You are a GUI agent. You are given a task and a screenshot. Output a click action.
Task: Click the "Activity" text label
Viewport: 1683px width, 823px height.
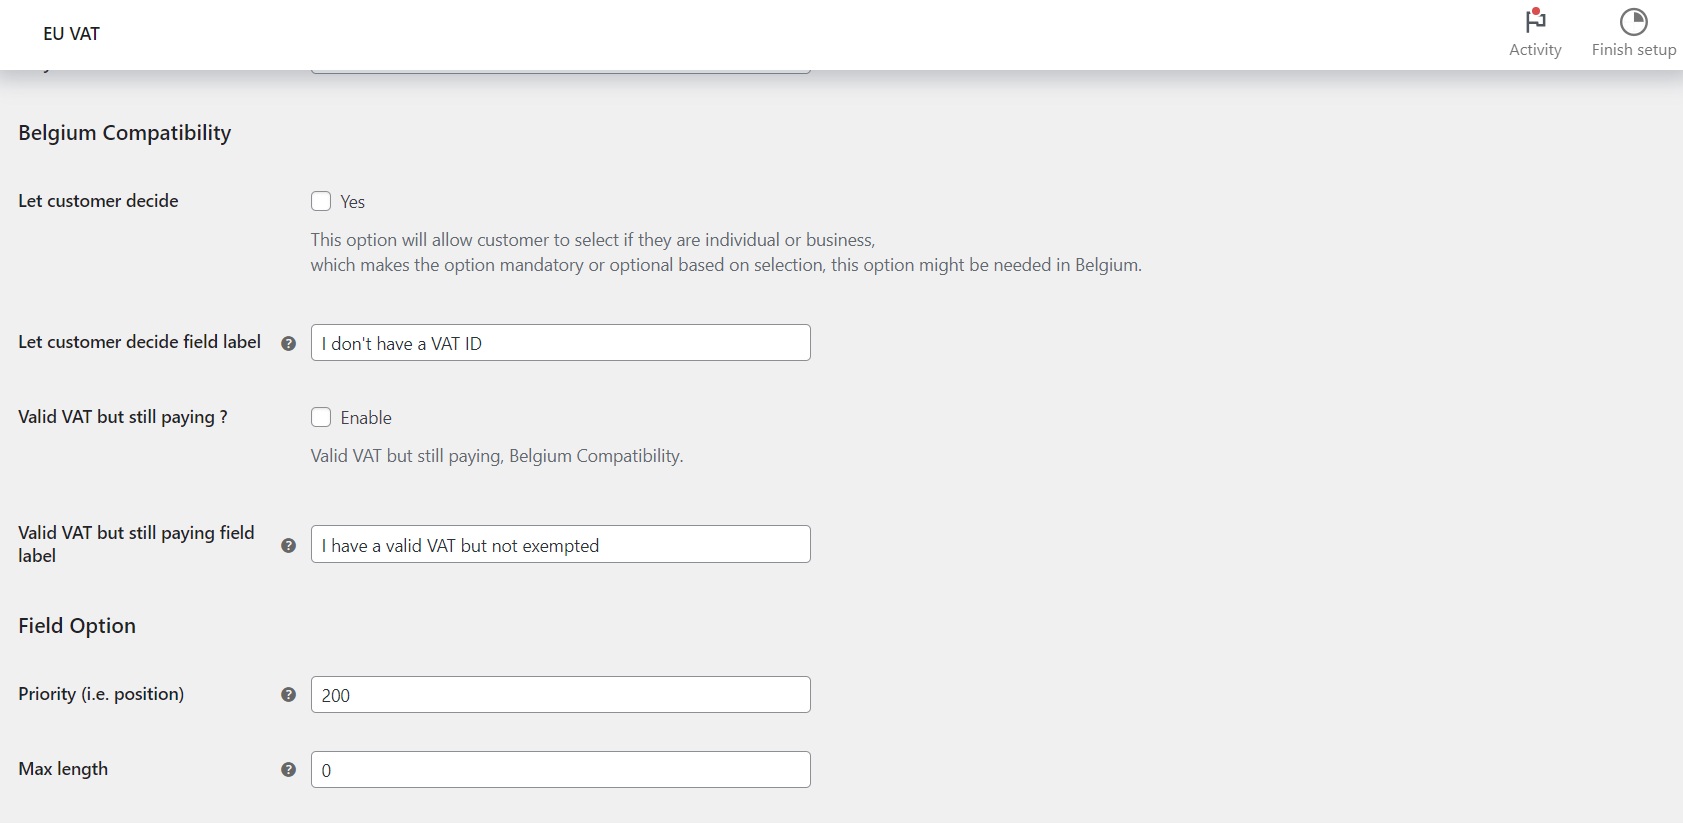click(1535, 49)
